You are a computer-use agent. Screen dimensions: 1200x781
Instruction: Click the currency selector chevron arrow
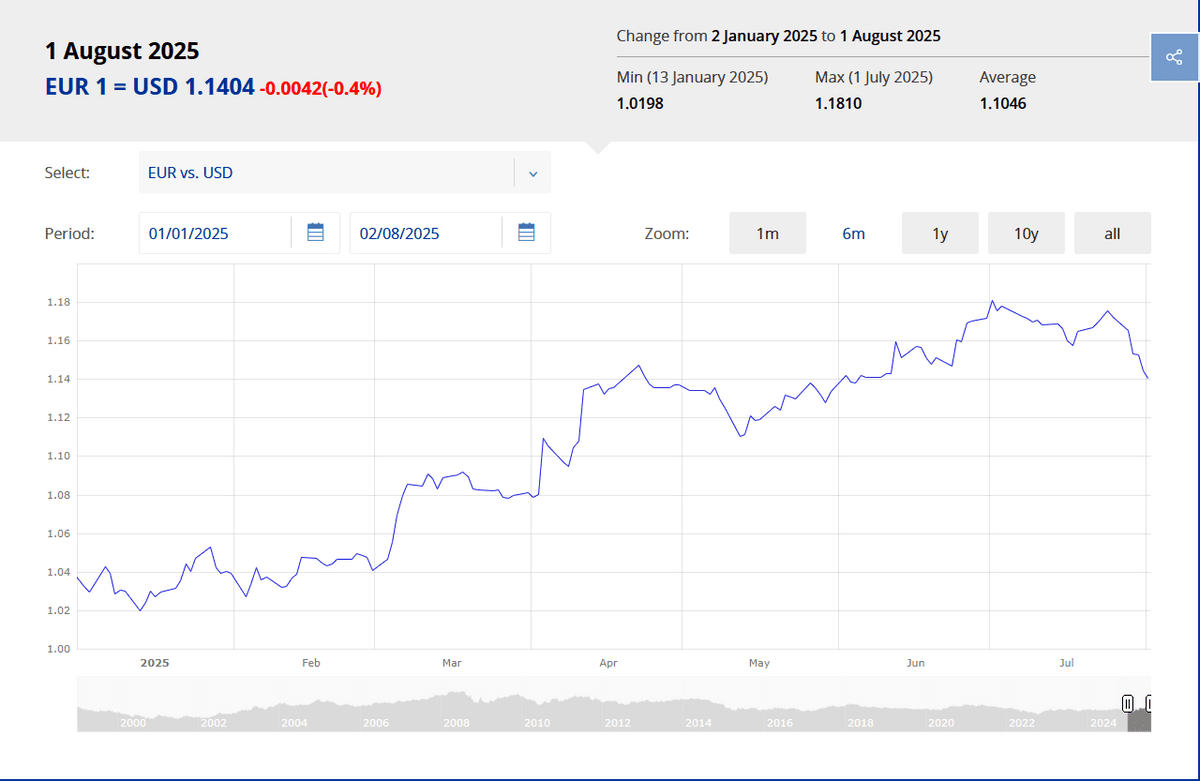click(x=533, y=173)
